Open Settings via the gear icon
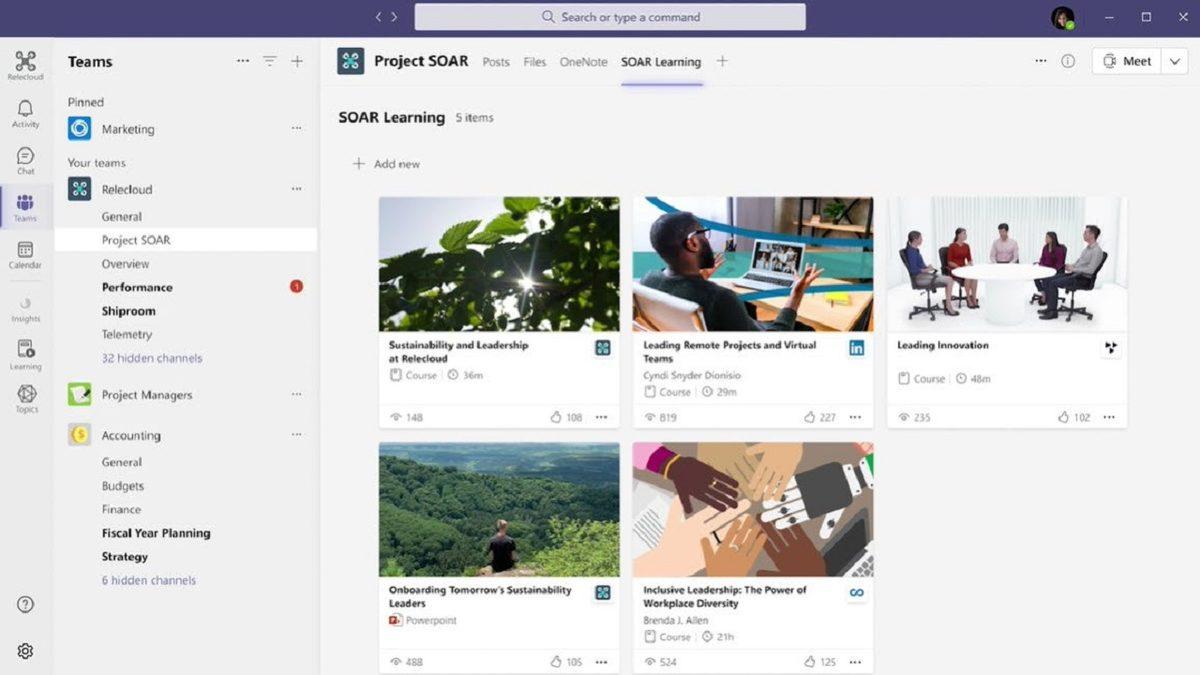This screenshot has width=1200, height=675. click(x=25, y=650)
